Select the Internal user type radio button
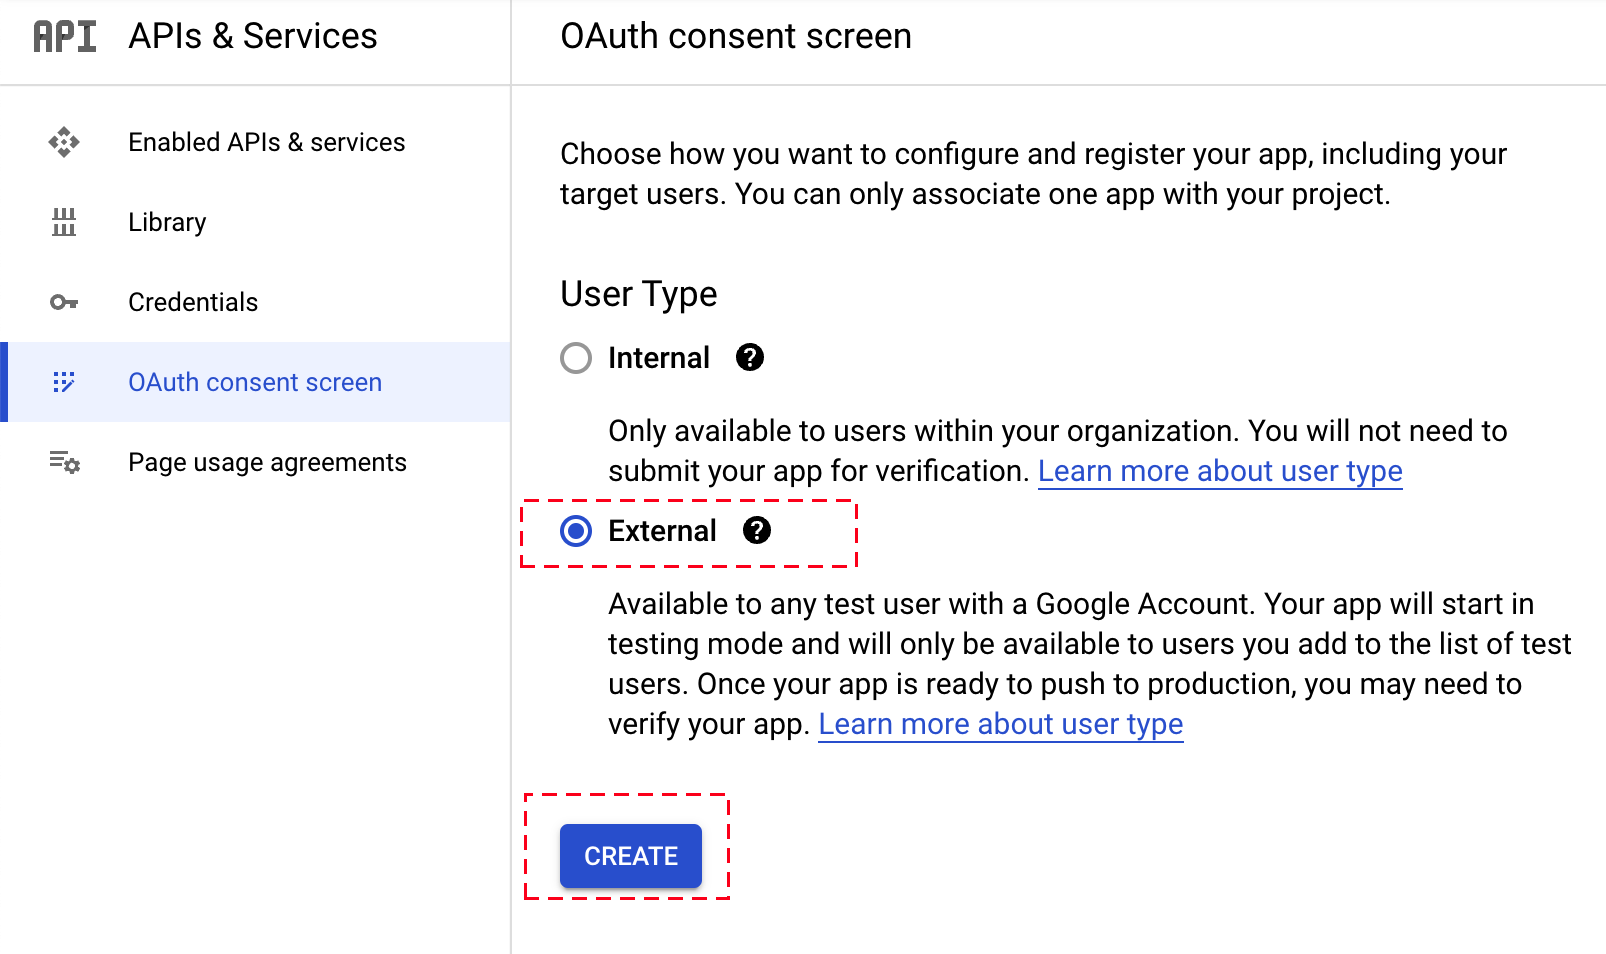The width and height of the screenshot is (1606, 954). (x=576, y=357)
